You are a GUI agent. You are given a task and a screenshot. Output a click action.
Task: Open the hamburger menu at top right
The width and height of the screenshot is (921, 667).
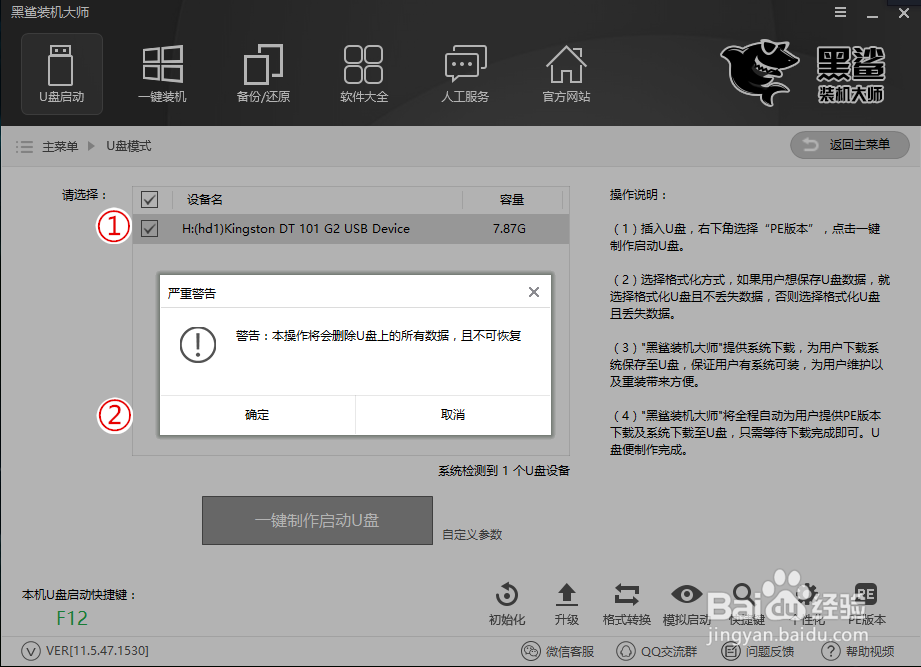[839, 12]
